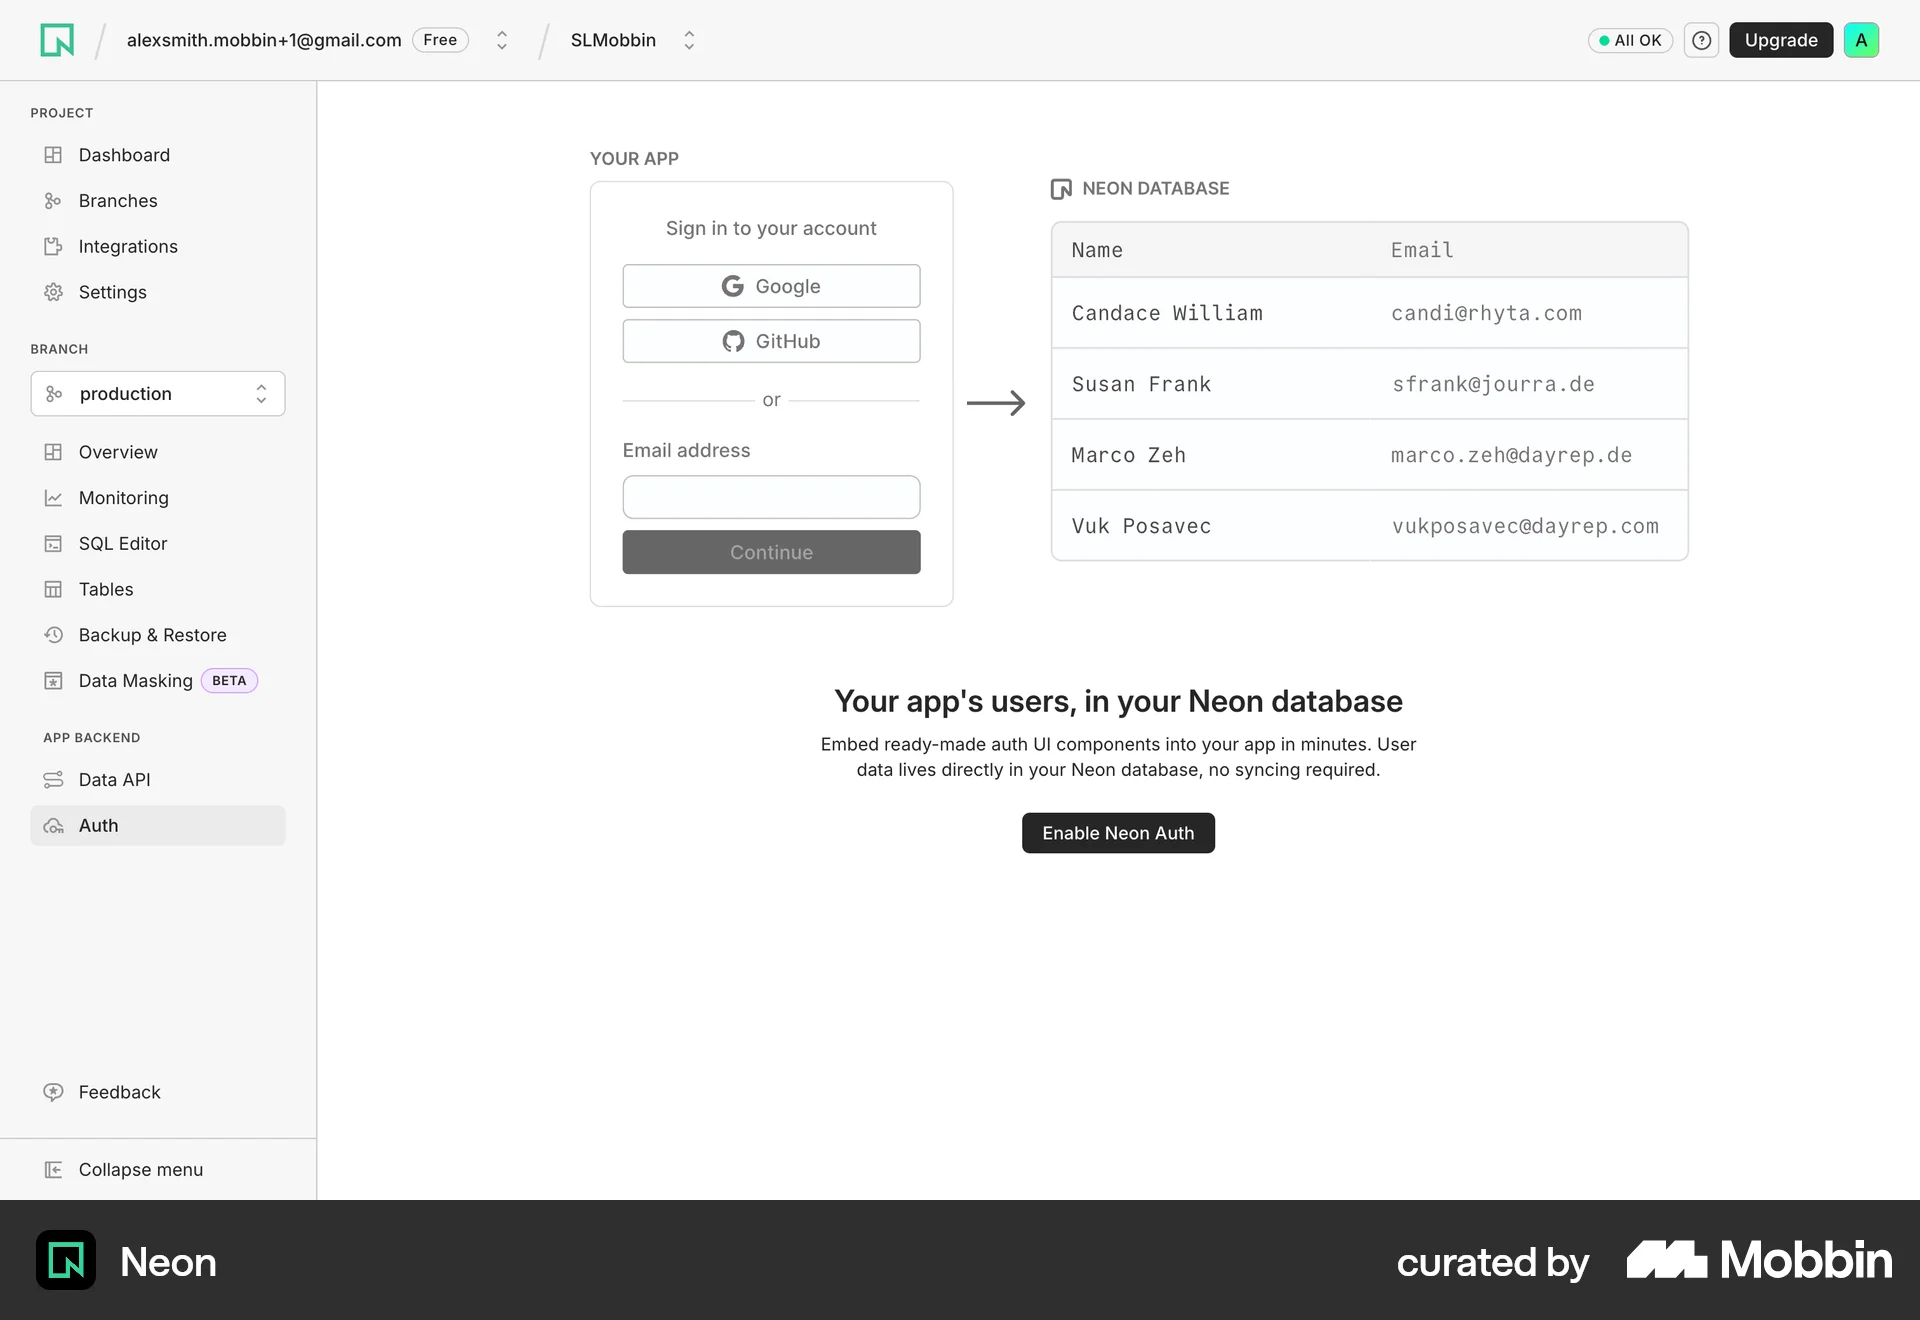The width and height of the screenshot is (1920, 1320).
Task: Click the Overview icon
Action: click(x=53, y=452)
